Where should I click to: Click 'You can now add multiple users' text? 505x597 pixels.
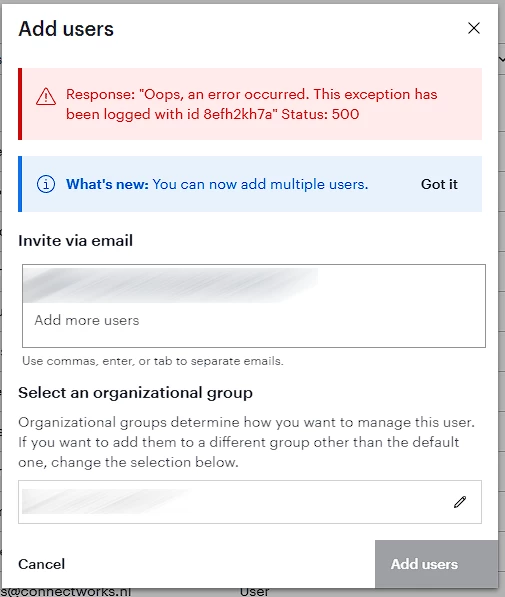(260, 184)
